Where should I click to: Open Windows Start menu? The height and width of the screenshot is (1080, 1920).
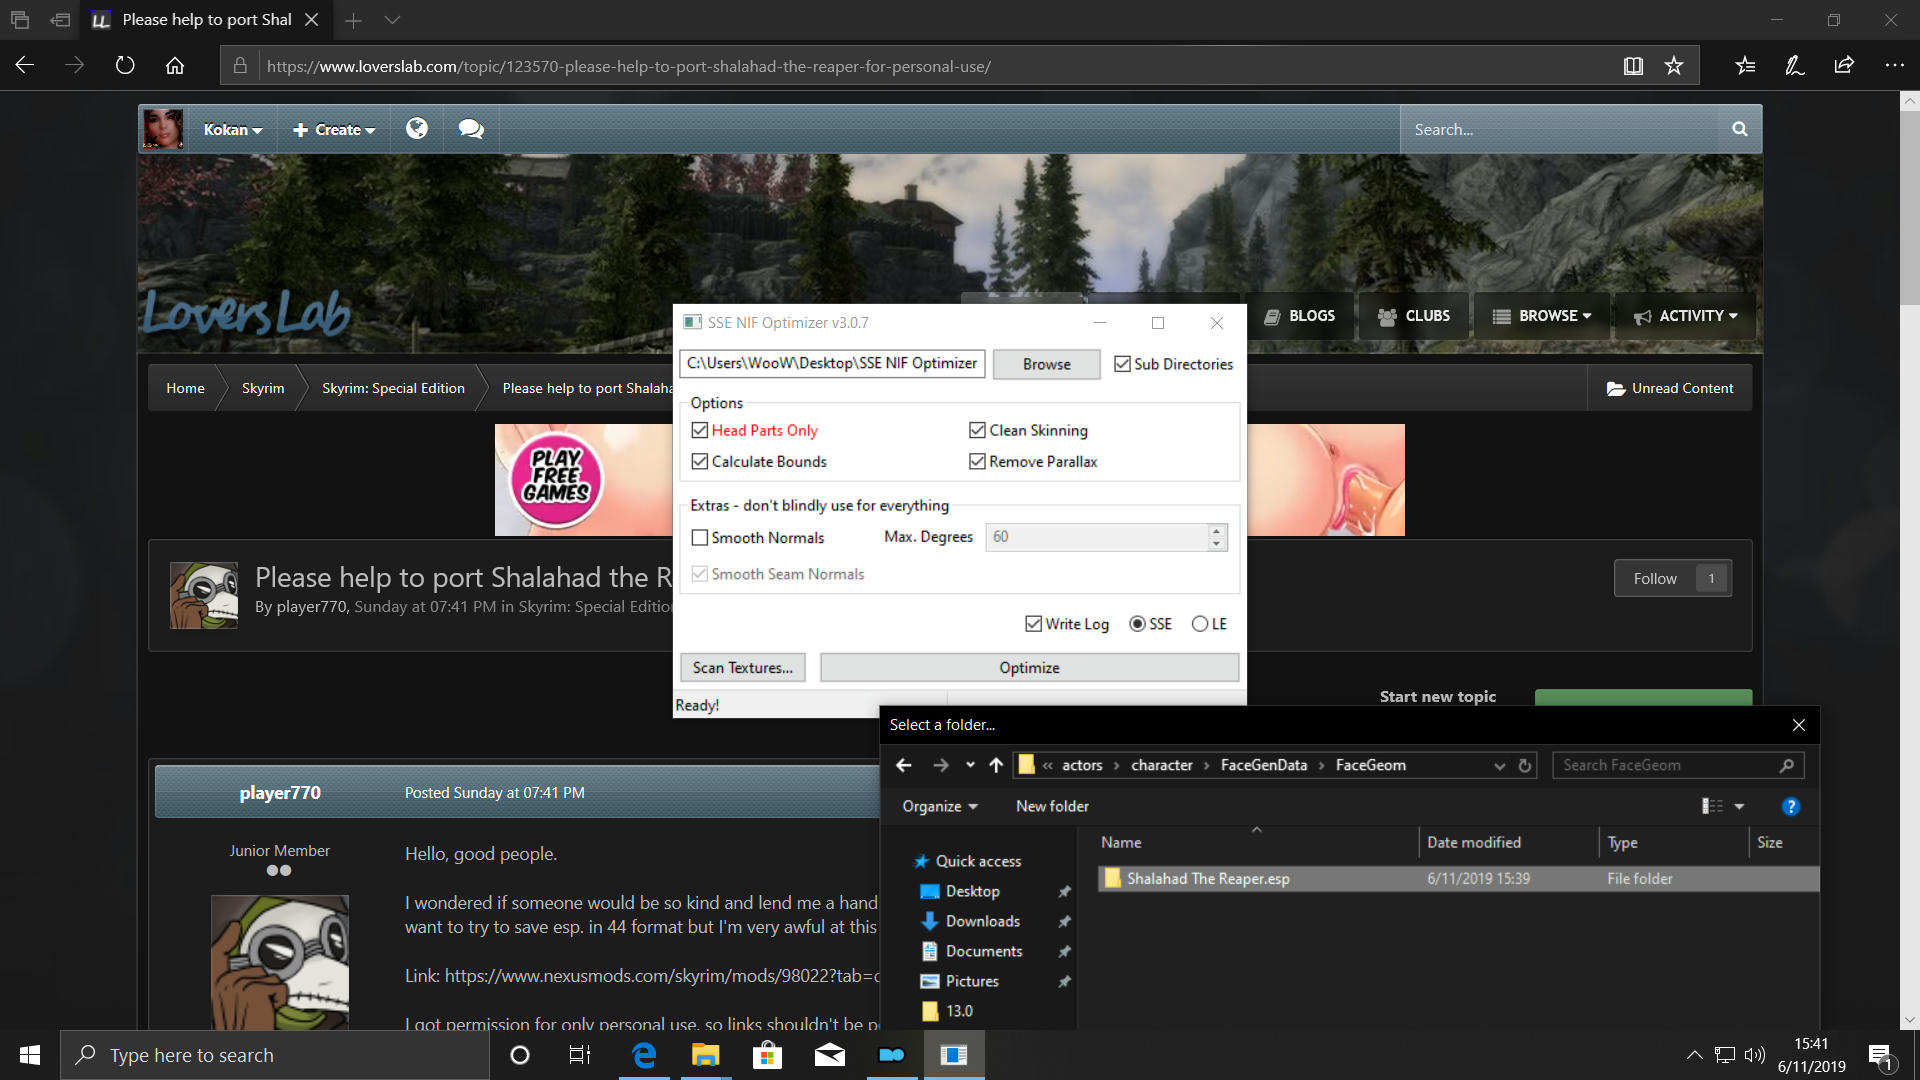point(30,1055)
